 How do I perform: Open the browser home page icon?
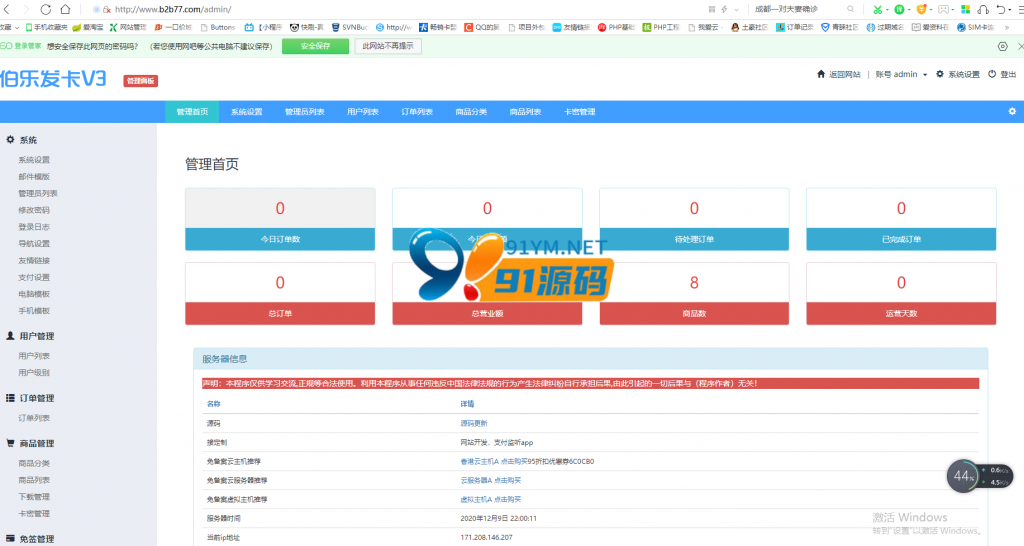(x=65, y=9)
